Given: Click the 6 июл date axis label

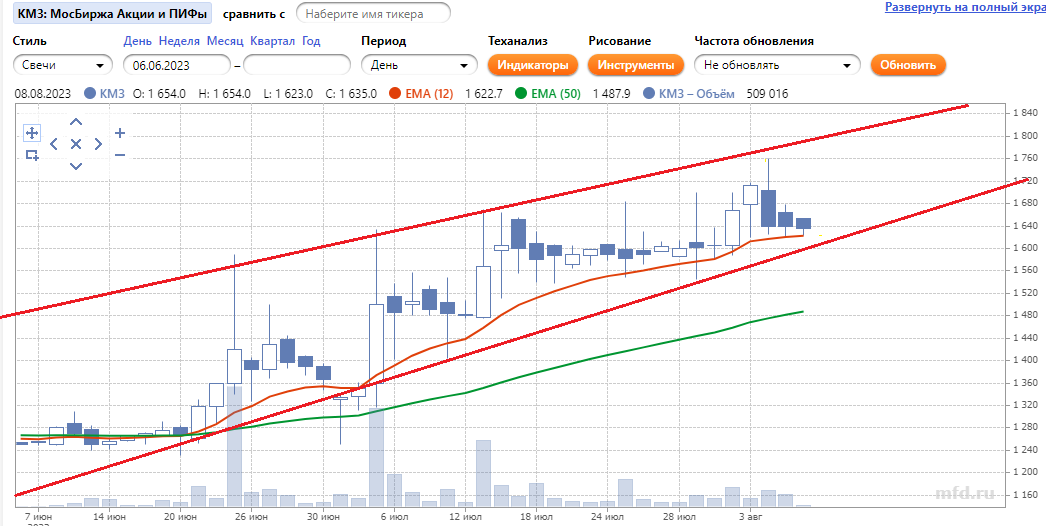Looking at the screenshot, I should pyautogui.click(x=394, y=517).
